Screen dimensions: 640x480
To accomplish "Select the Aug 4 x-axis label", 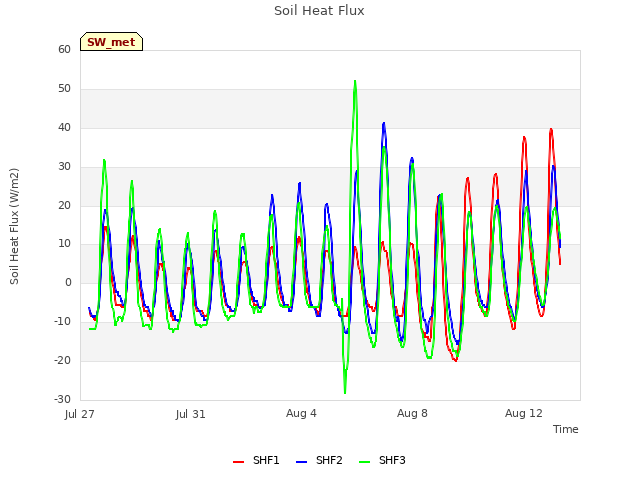I will (x=301, y=413).
